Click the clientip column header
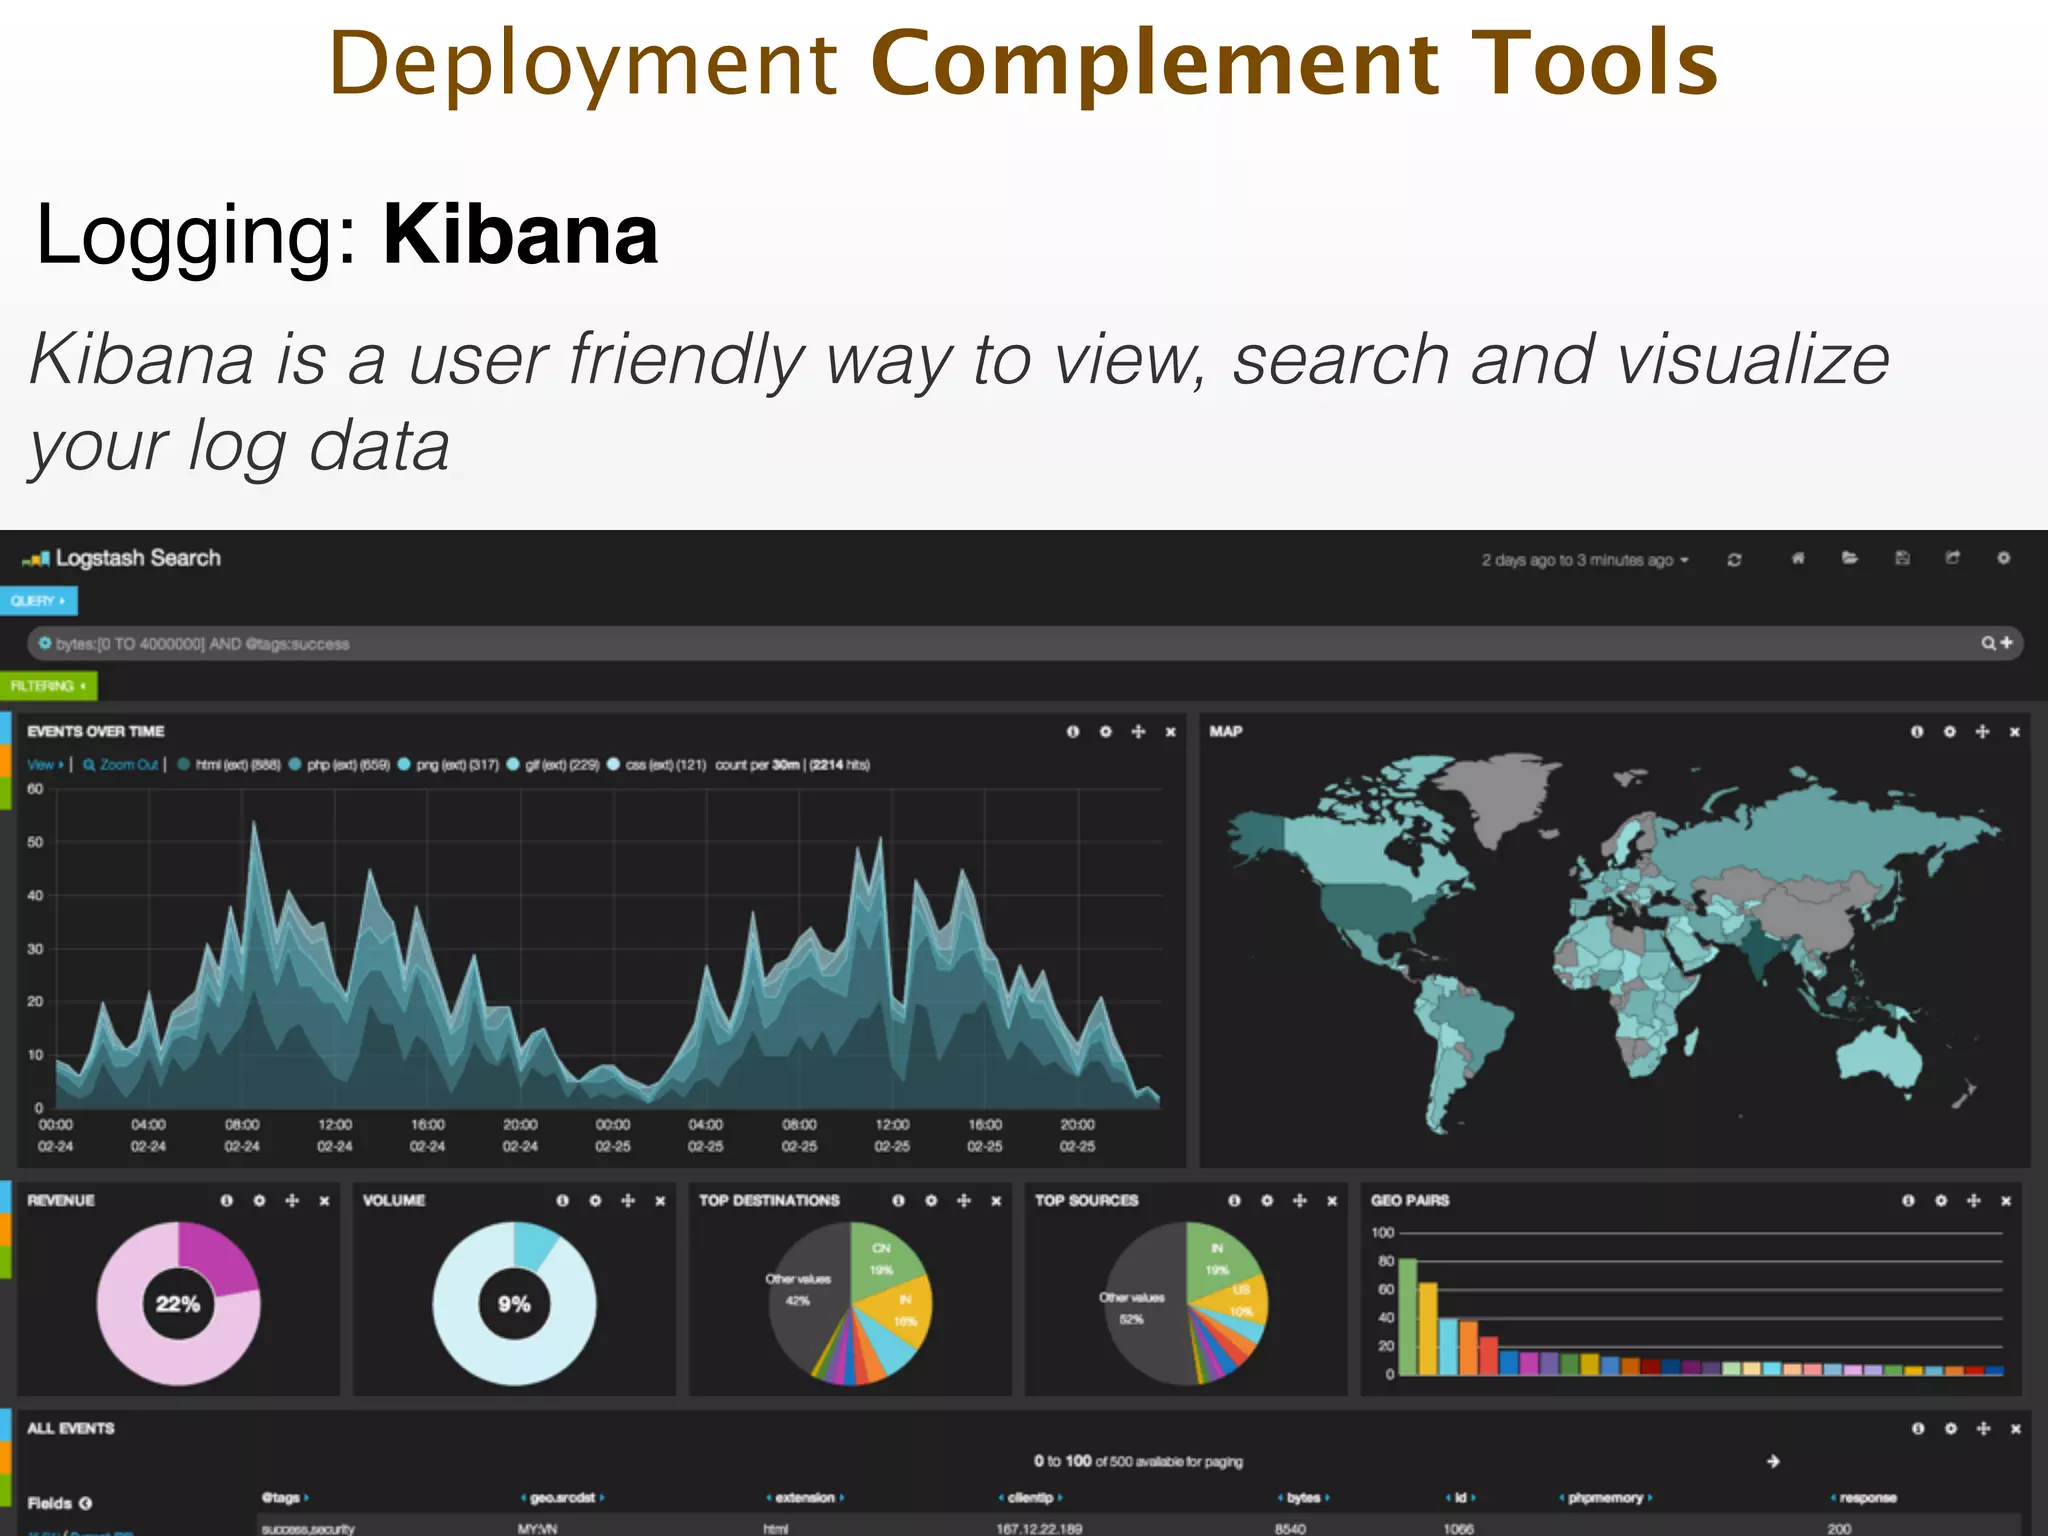Screen dimensions: 2048x1536 [x=1030, y=1498]
